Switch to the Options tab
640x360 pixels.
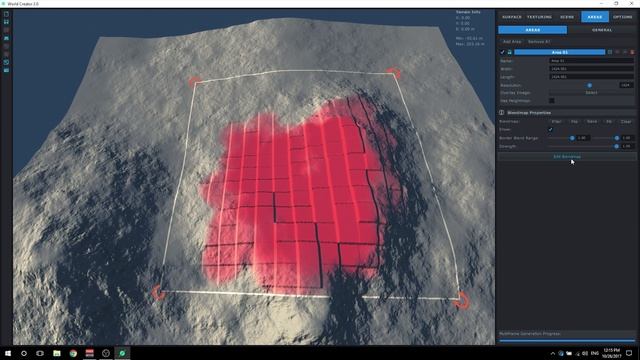pyautogui.click(x=622, y=17)
